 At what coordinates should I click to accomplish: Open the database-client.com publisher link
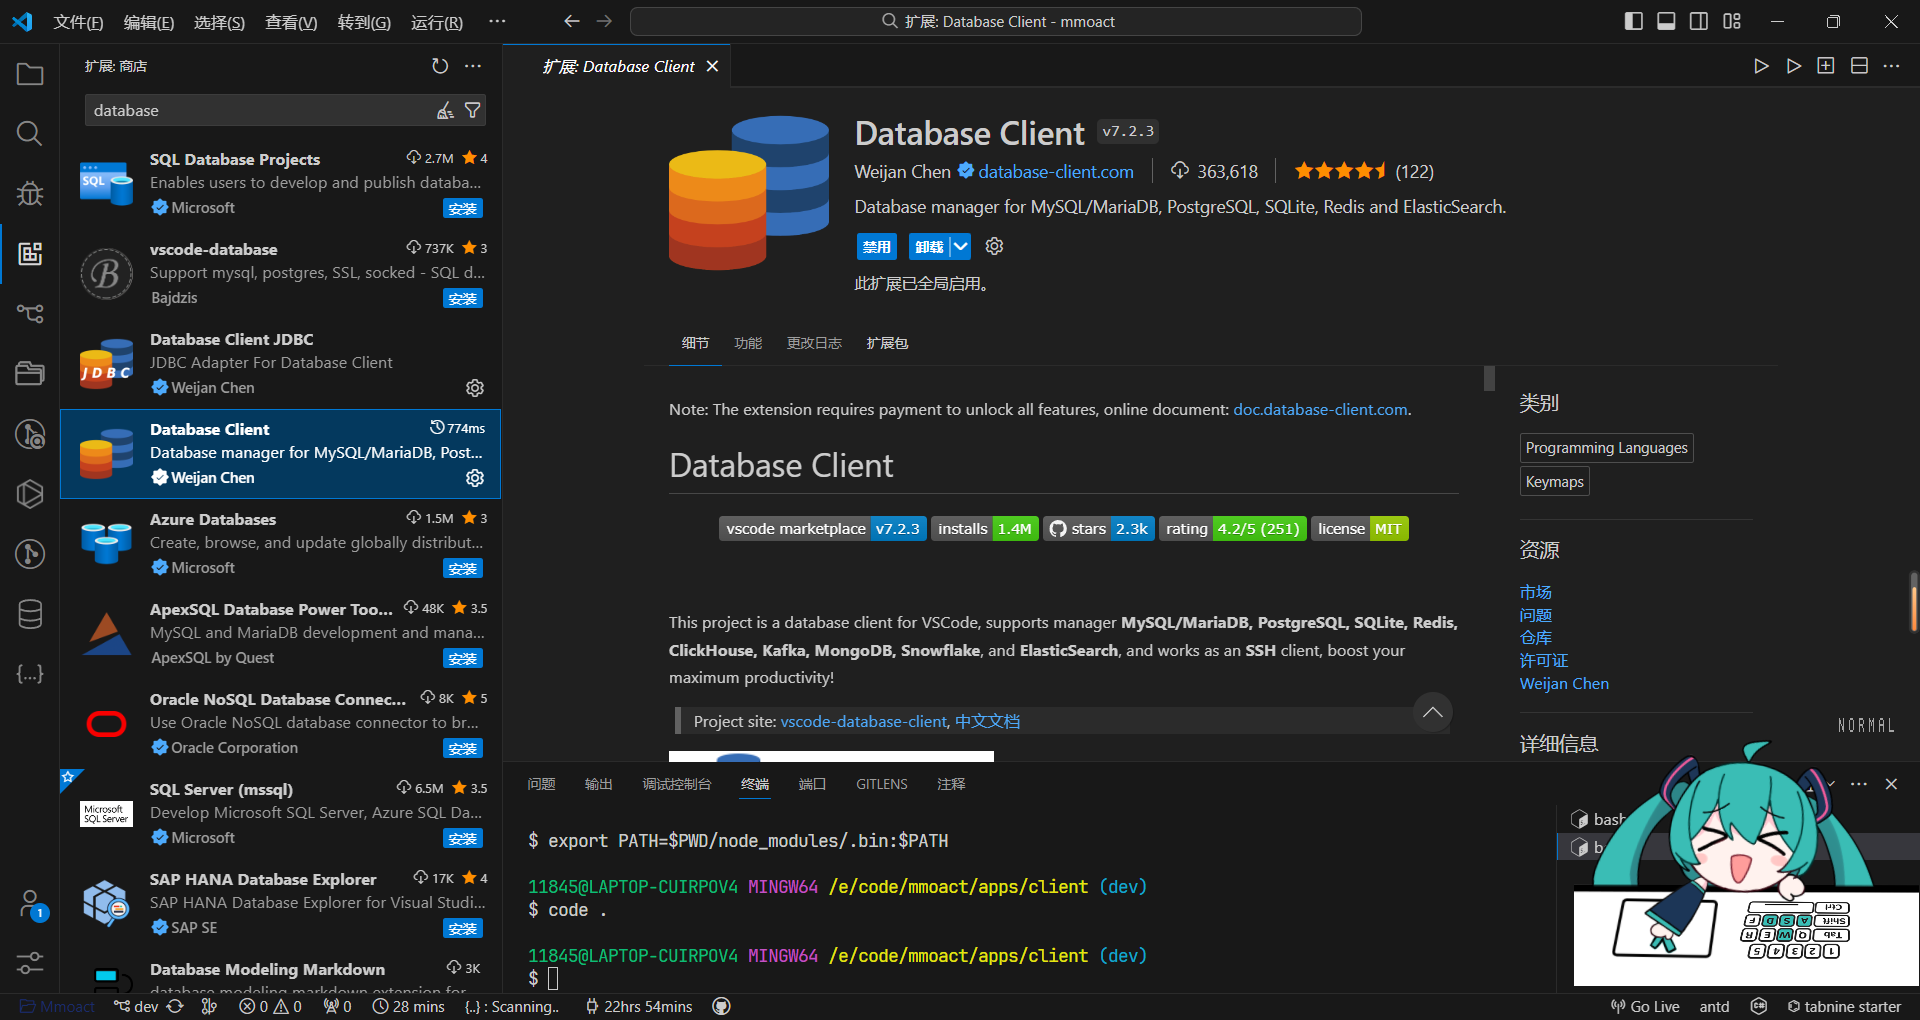pos(1055,172)
